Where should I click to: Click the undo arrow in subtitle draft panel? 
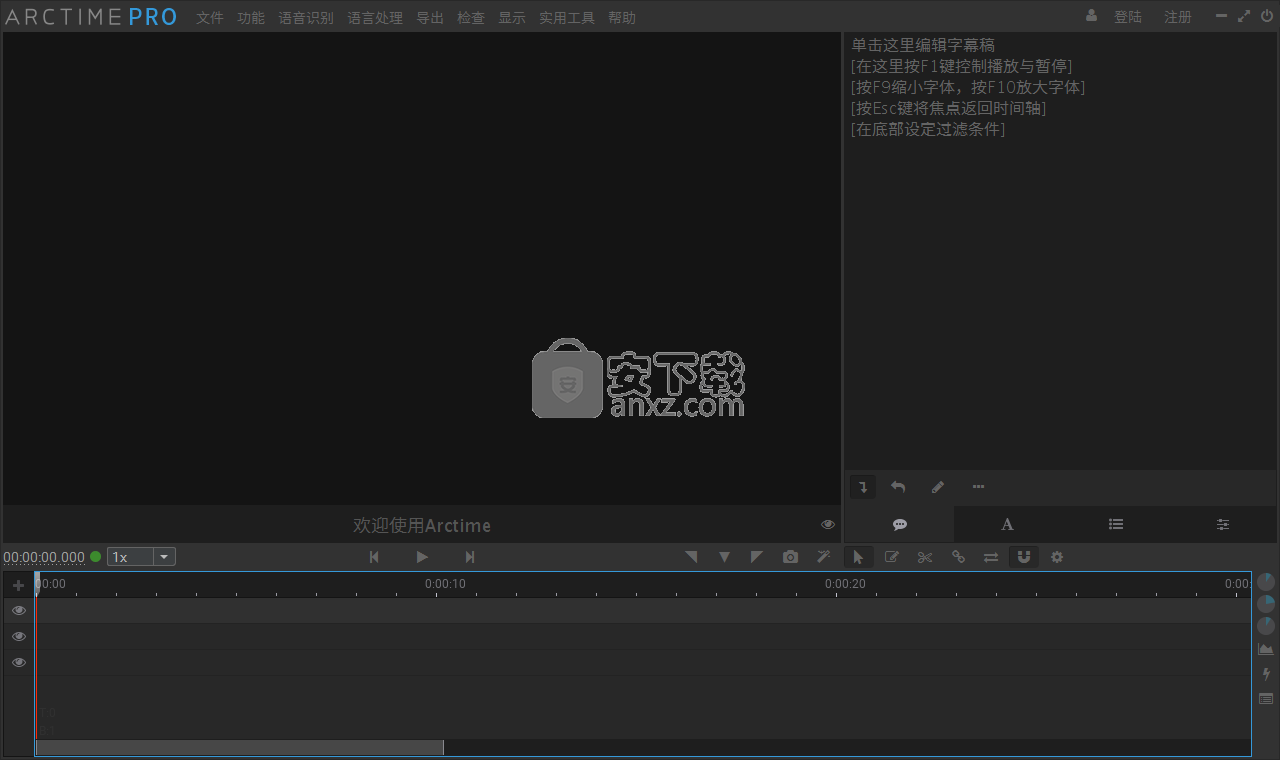(898, 487)
